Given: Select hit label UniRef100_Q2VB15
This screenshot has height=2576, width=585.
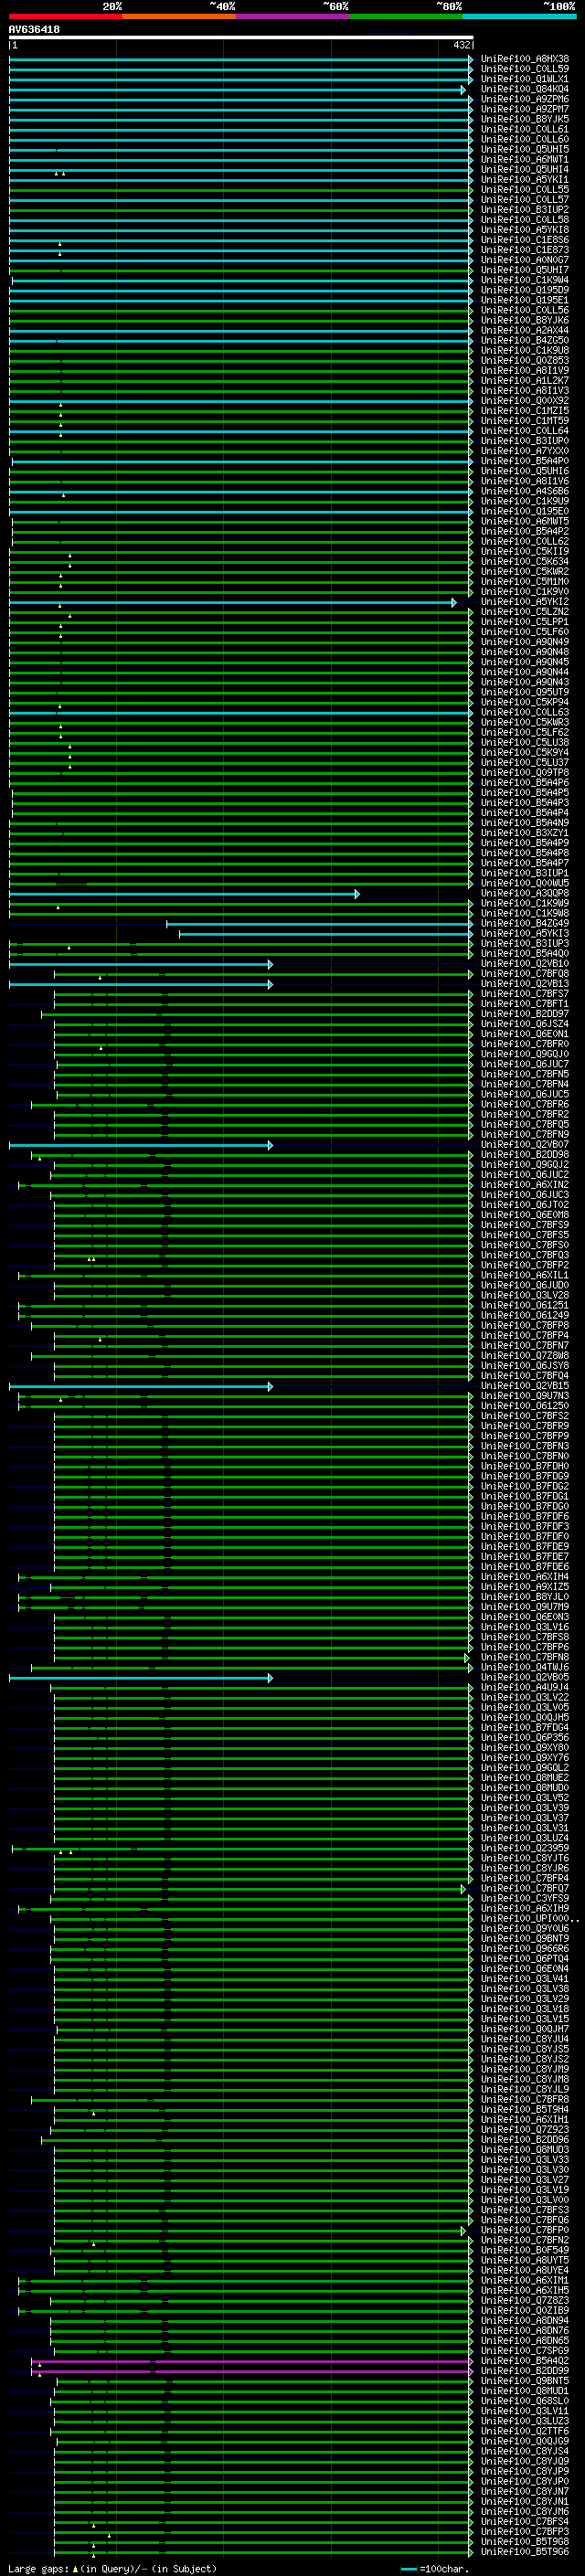Looking at the screenshot, I should coord(524,1386).
